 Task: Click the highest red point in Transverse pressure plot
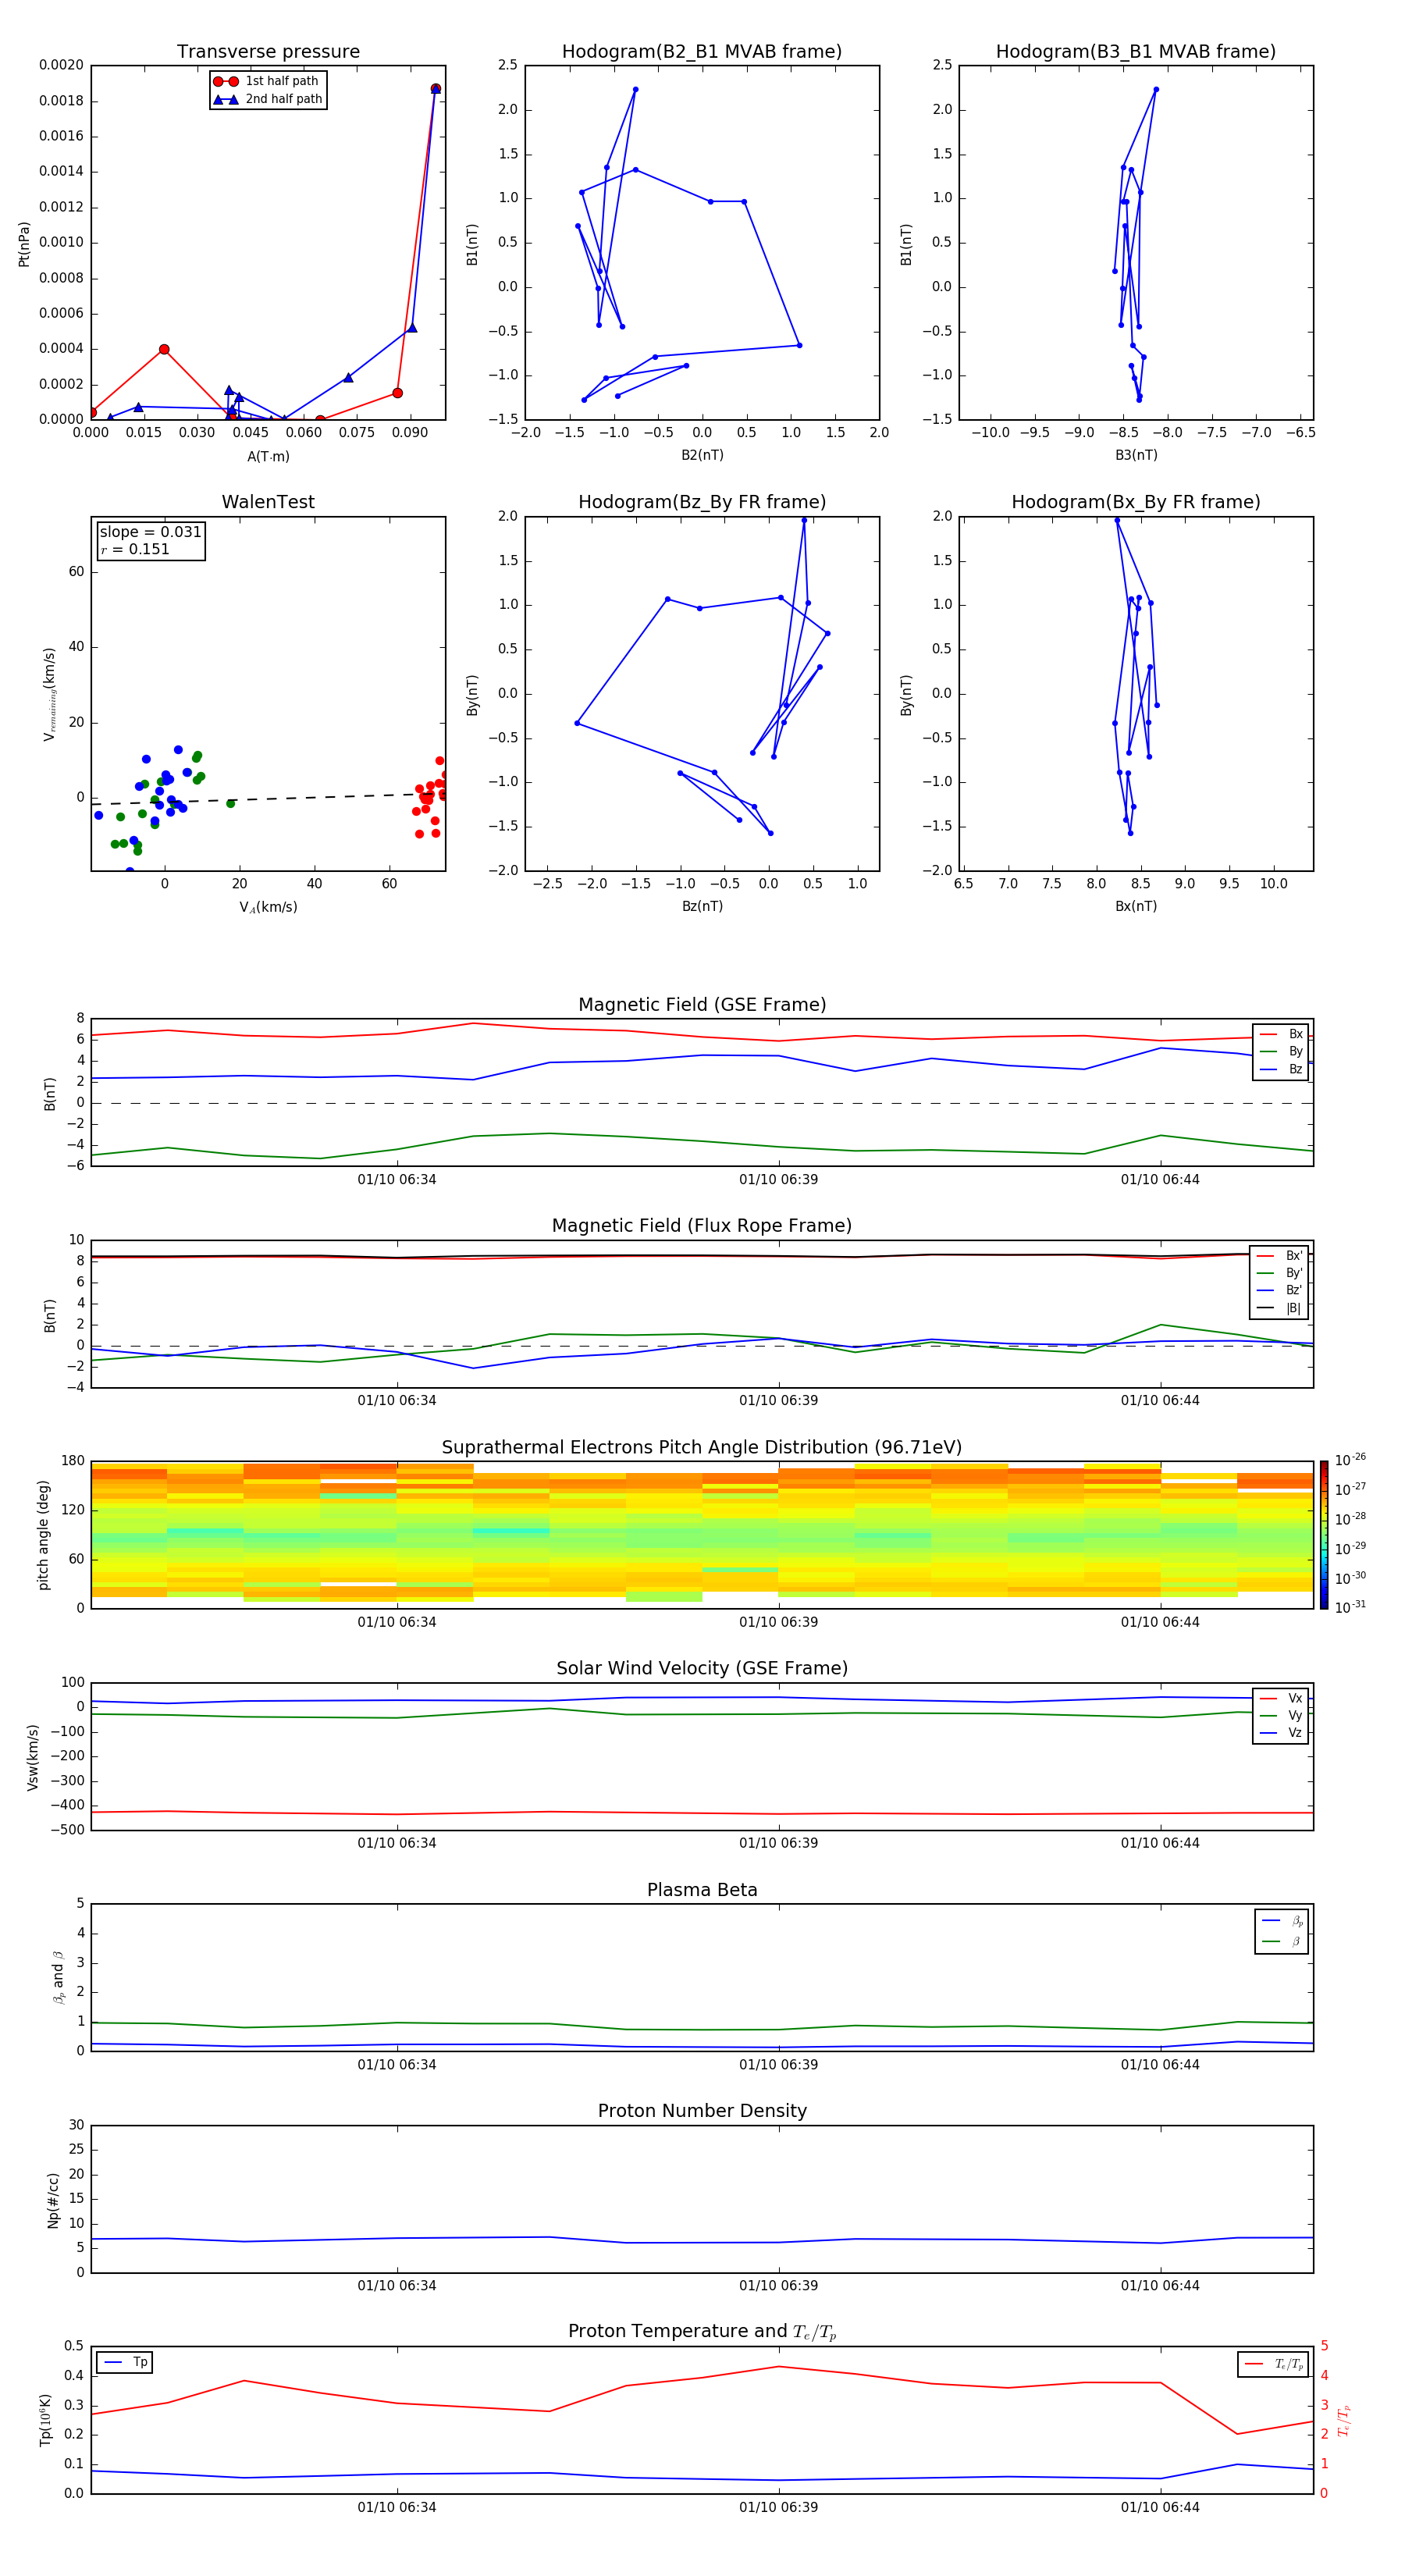coord(435,89)
